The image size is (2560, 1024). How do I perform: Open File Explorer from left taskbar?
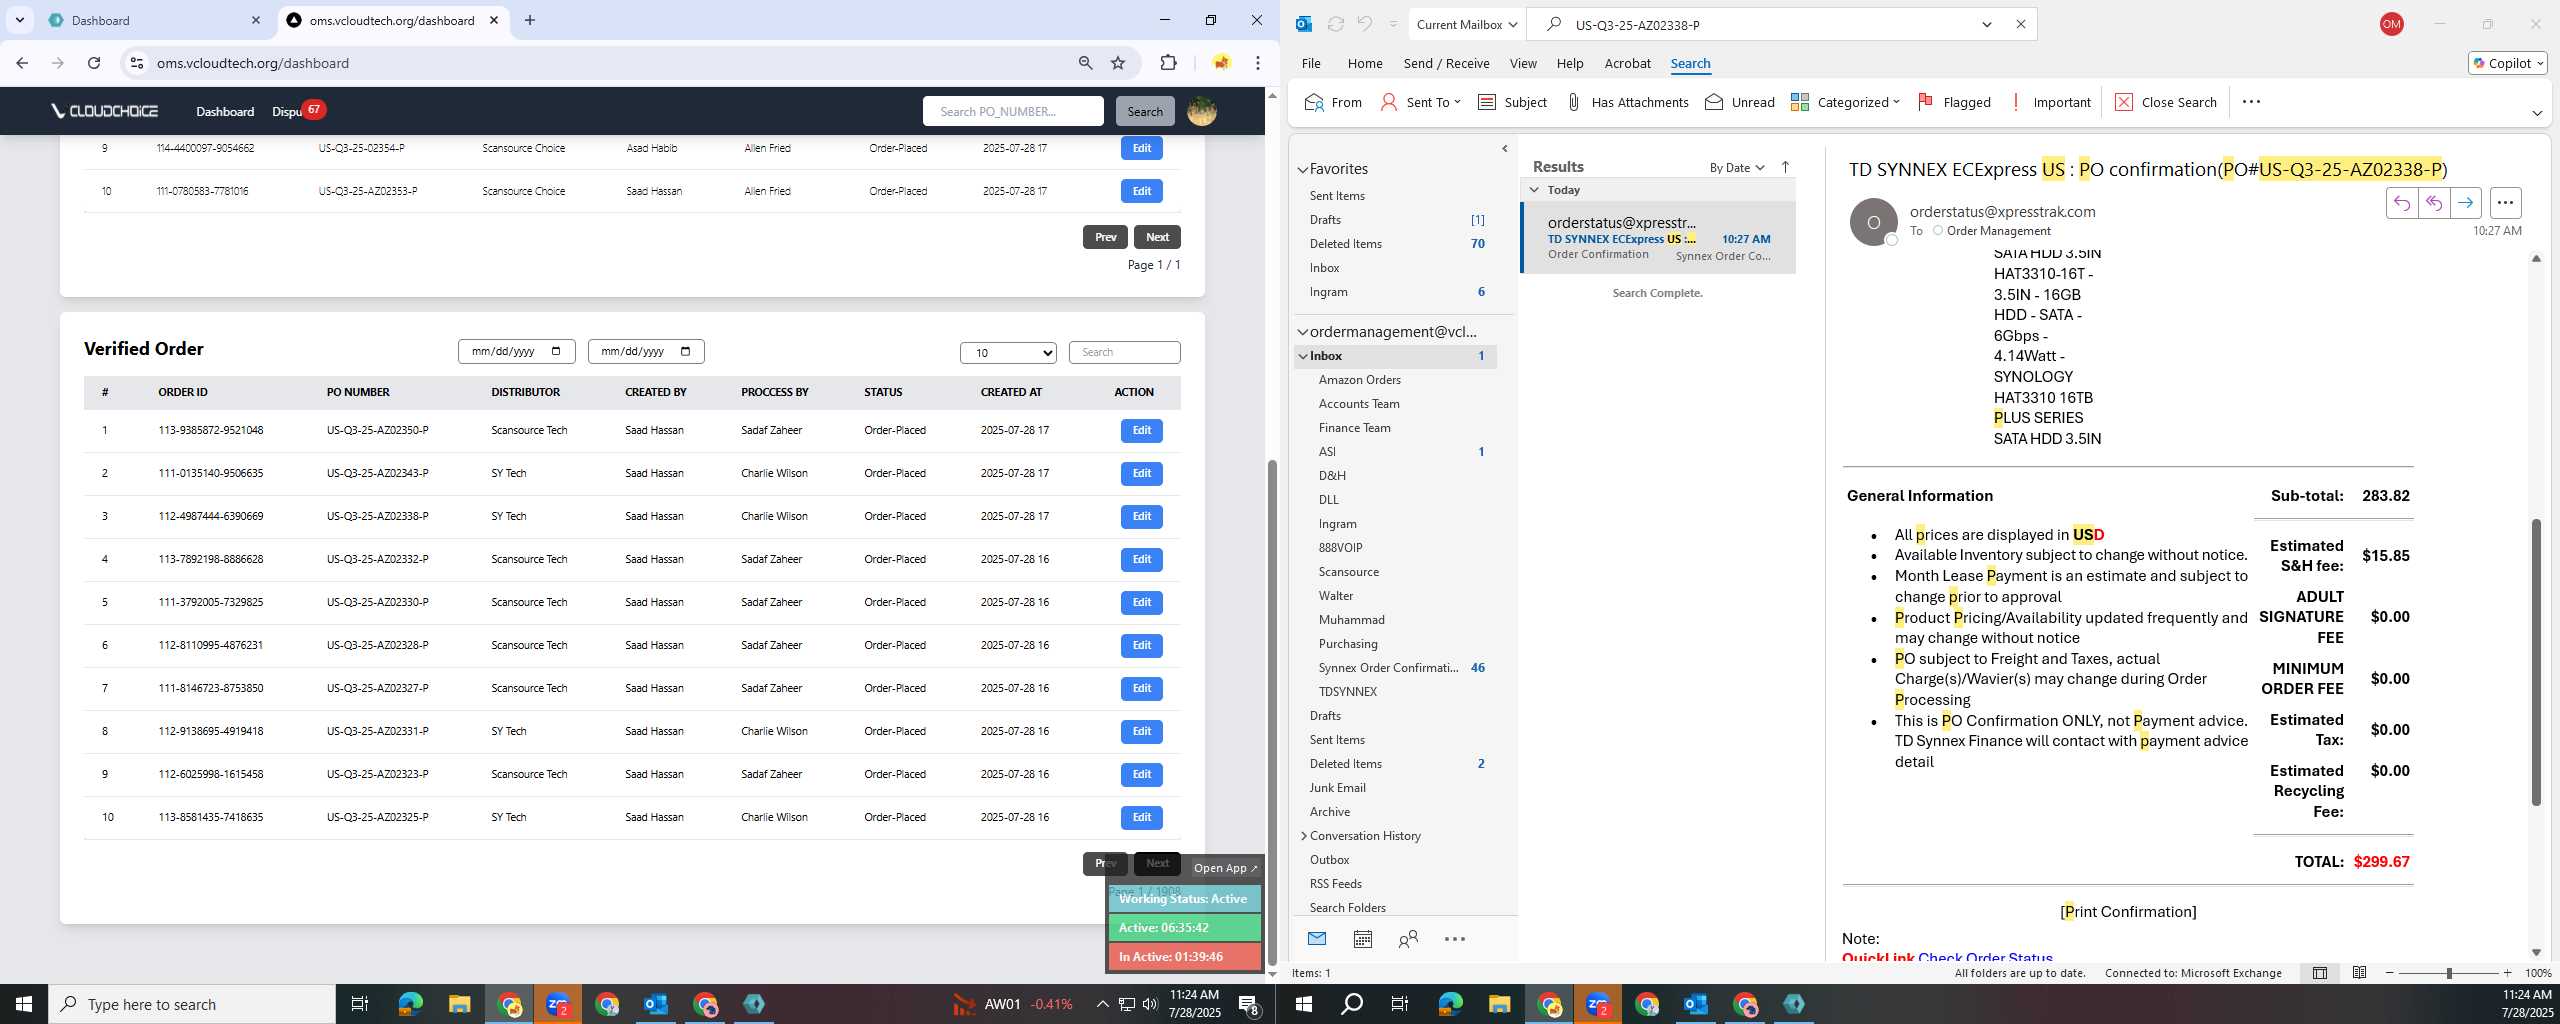(x=459, y=1004)
